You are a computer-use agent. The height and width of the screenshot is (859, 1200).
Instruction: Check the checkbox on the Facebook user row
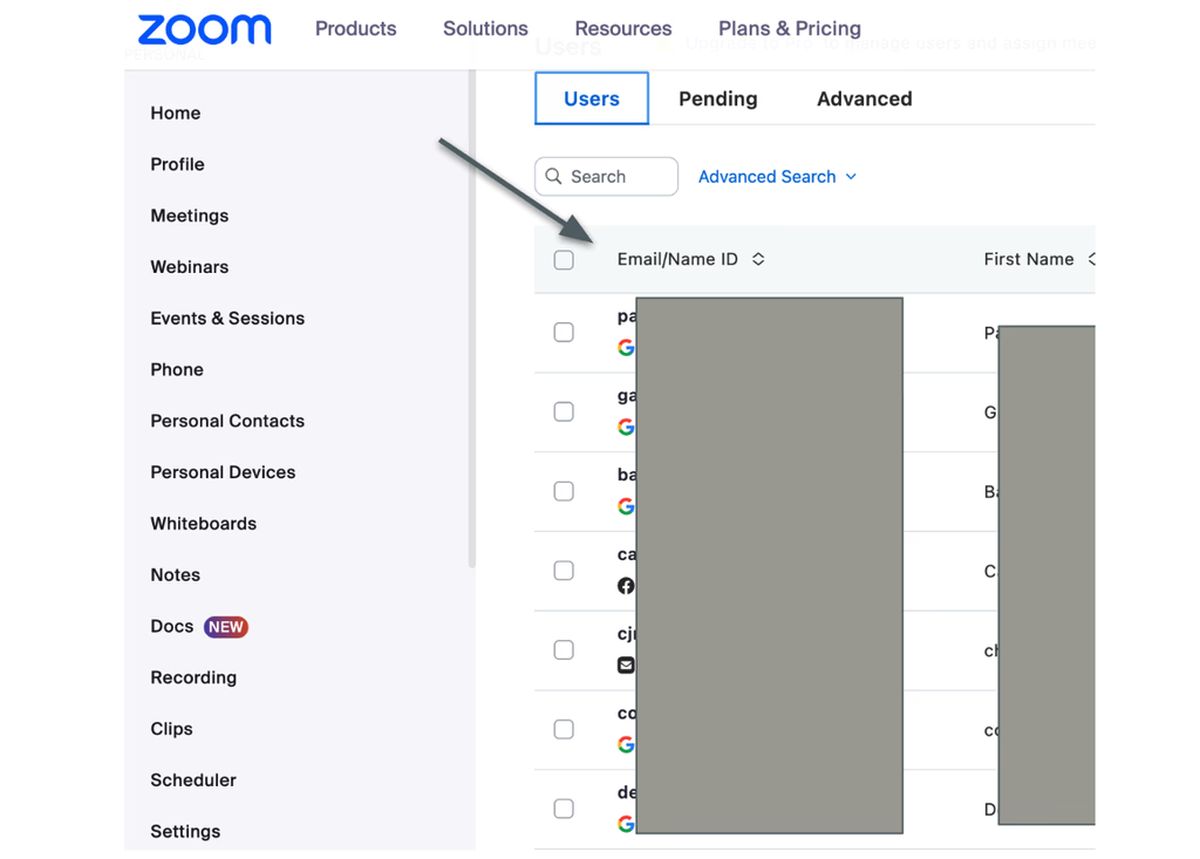point(564,570)
